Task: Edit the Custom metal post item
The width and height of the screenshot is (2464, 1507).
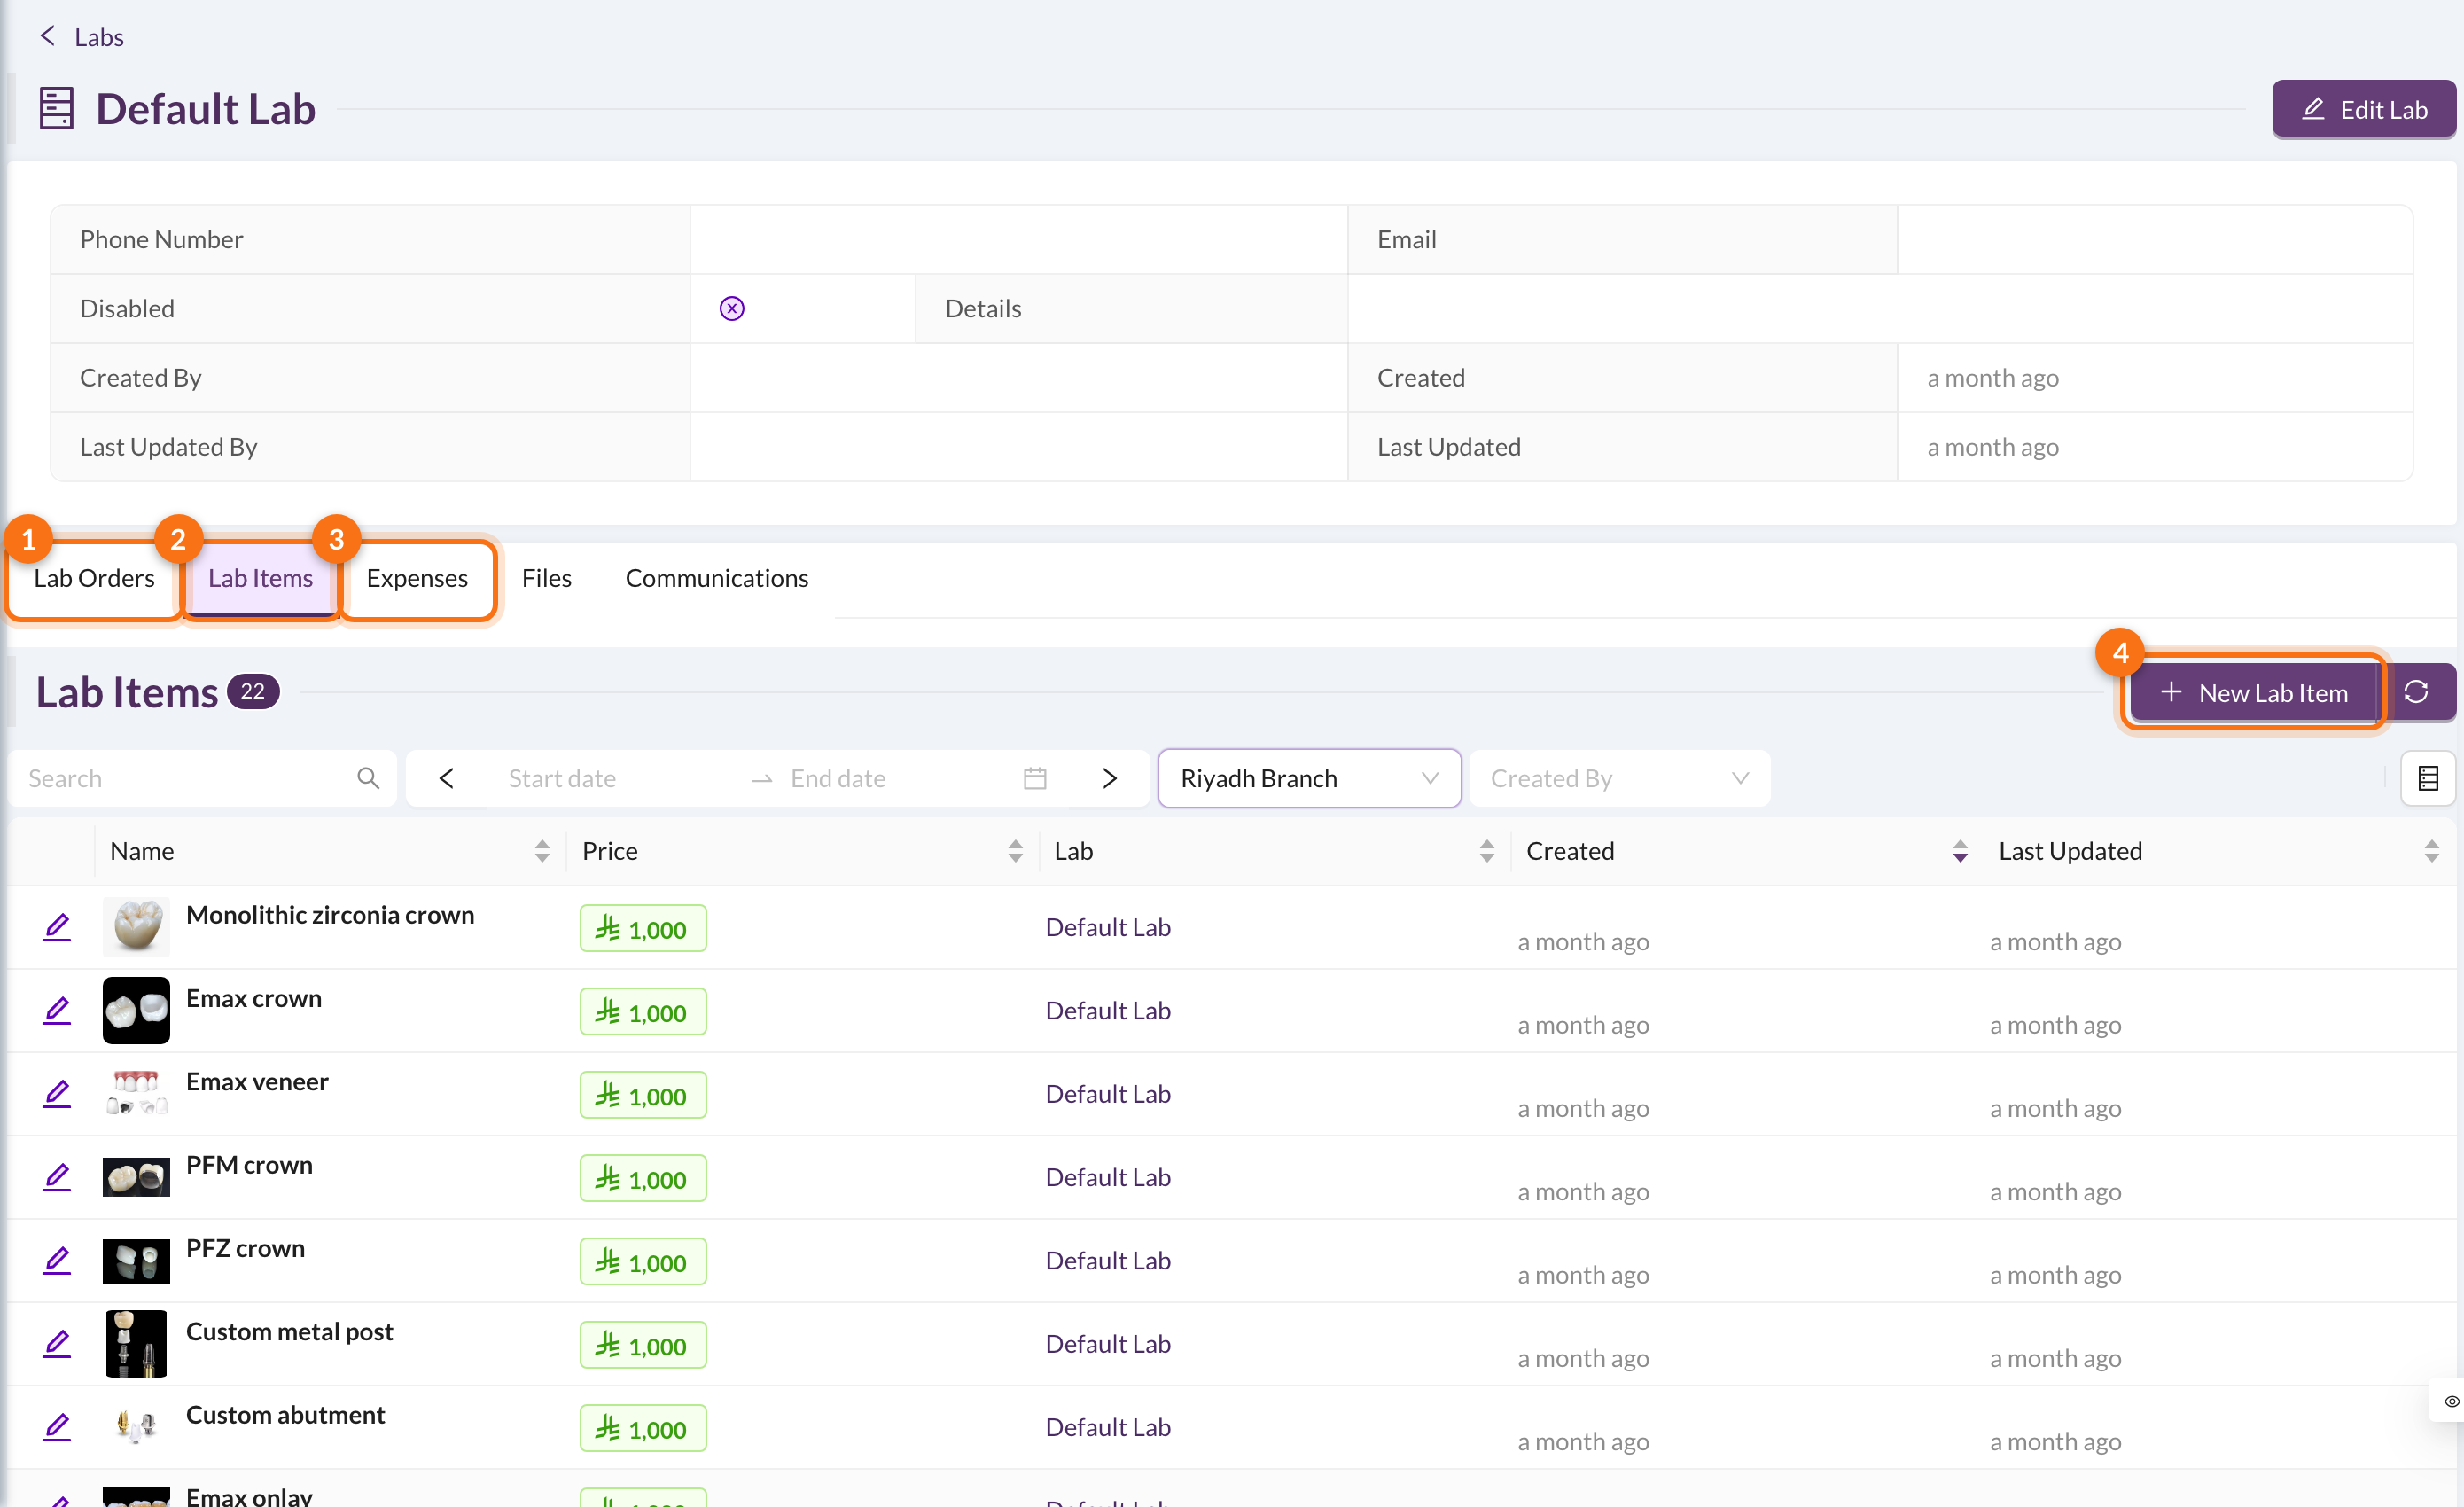Action: tap(57, 1344)
